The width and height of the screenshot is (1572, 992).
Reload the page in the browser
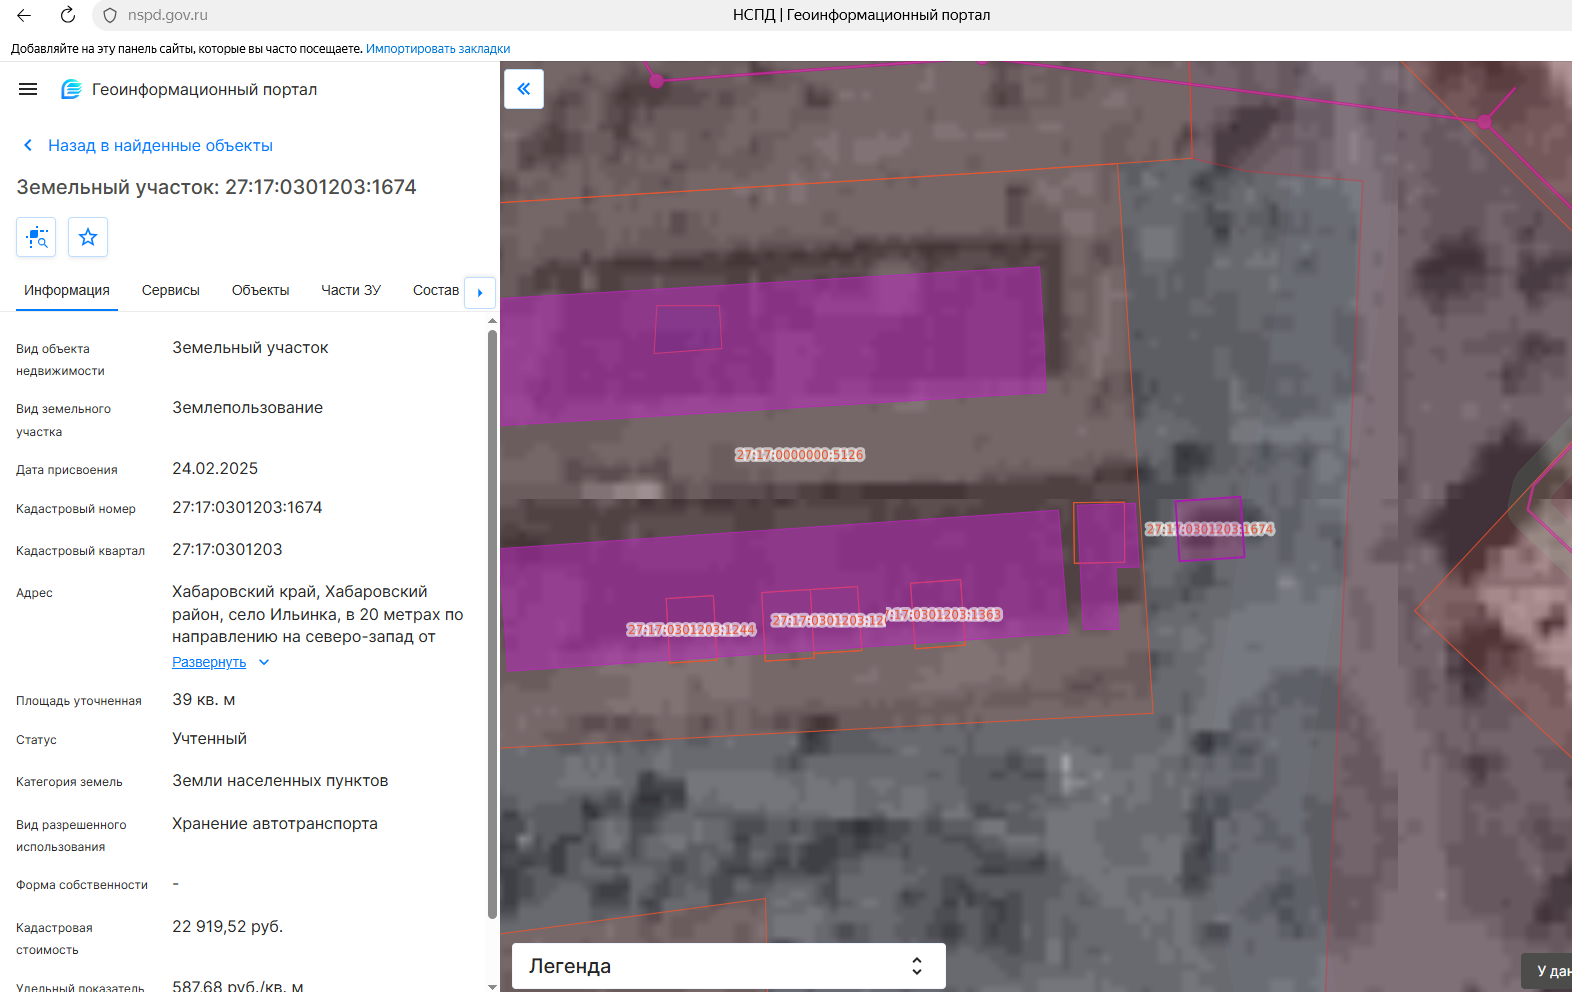[x=67, y=15]
